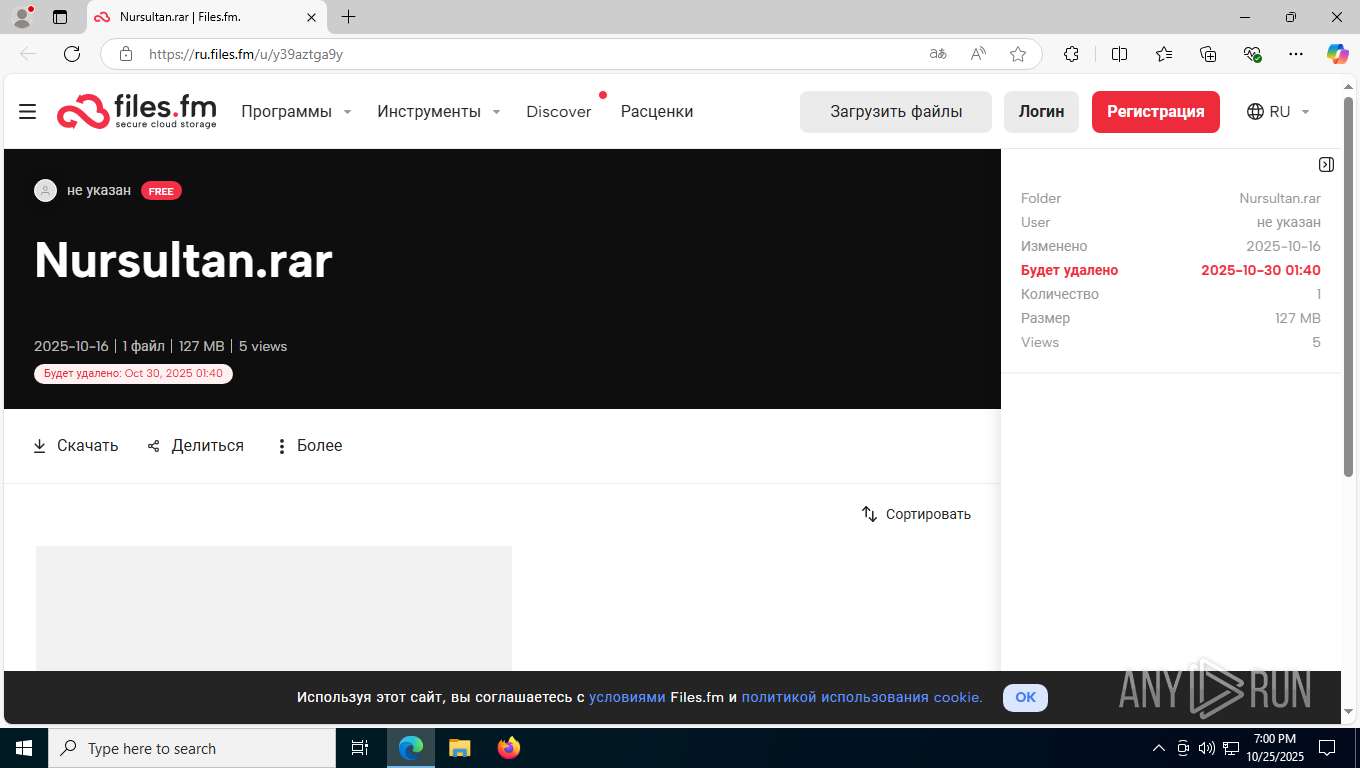Click the Edge taskbar icon
The height and width of the screenshot is (768, 1360).
(411, 748)
